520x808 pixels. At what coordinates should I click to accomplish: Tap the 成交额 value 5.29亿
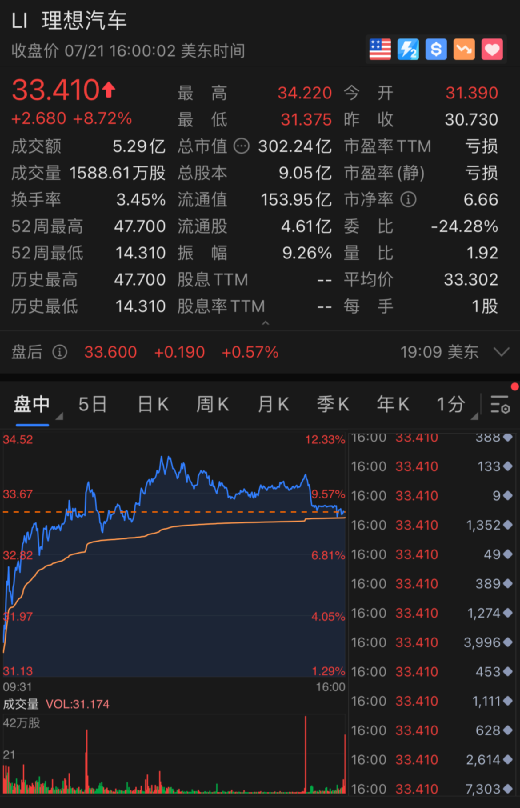coord(139,146)
